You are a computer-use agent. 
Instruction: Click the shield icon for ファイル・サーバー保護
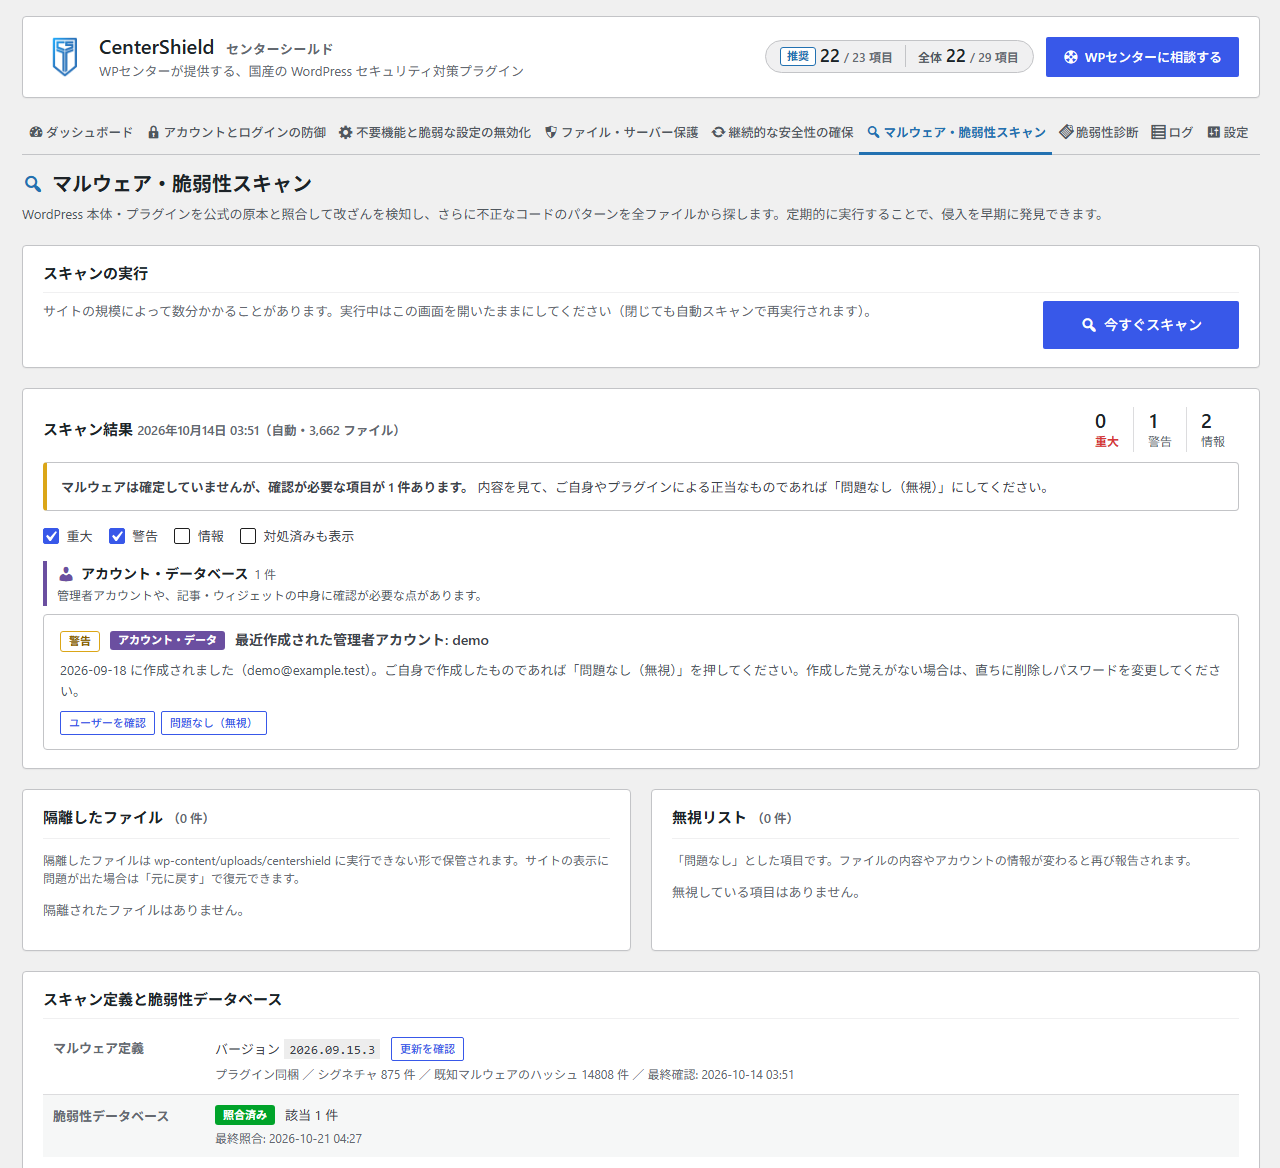coord(551,132)
